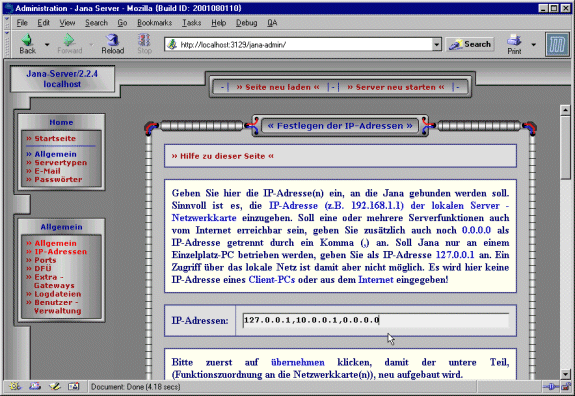The image size is (575, 396).
Task: Open DFÜ in the side panel
Action: coord(39,268)
